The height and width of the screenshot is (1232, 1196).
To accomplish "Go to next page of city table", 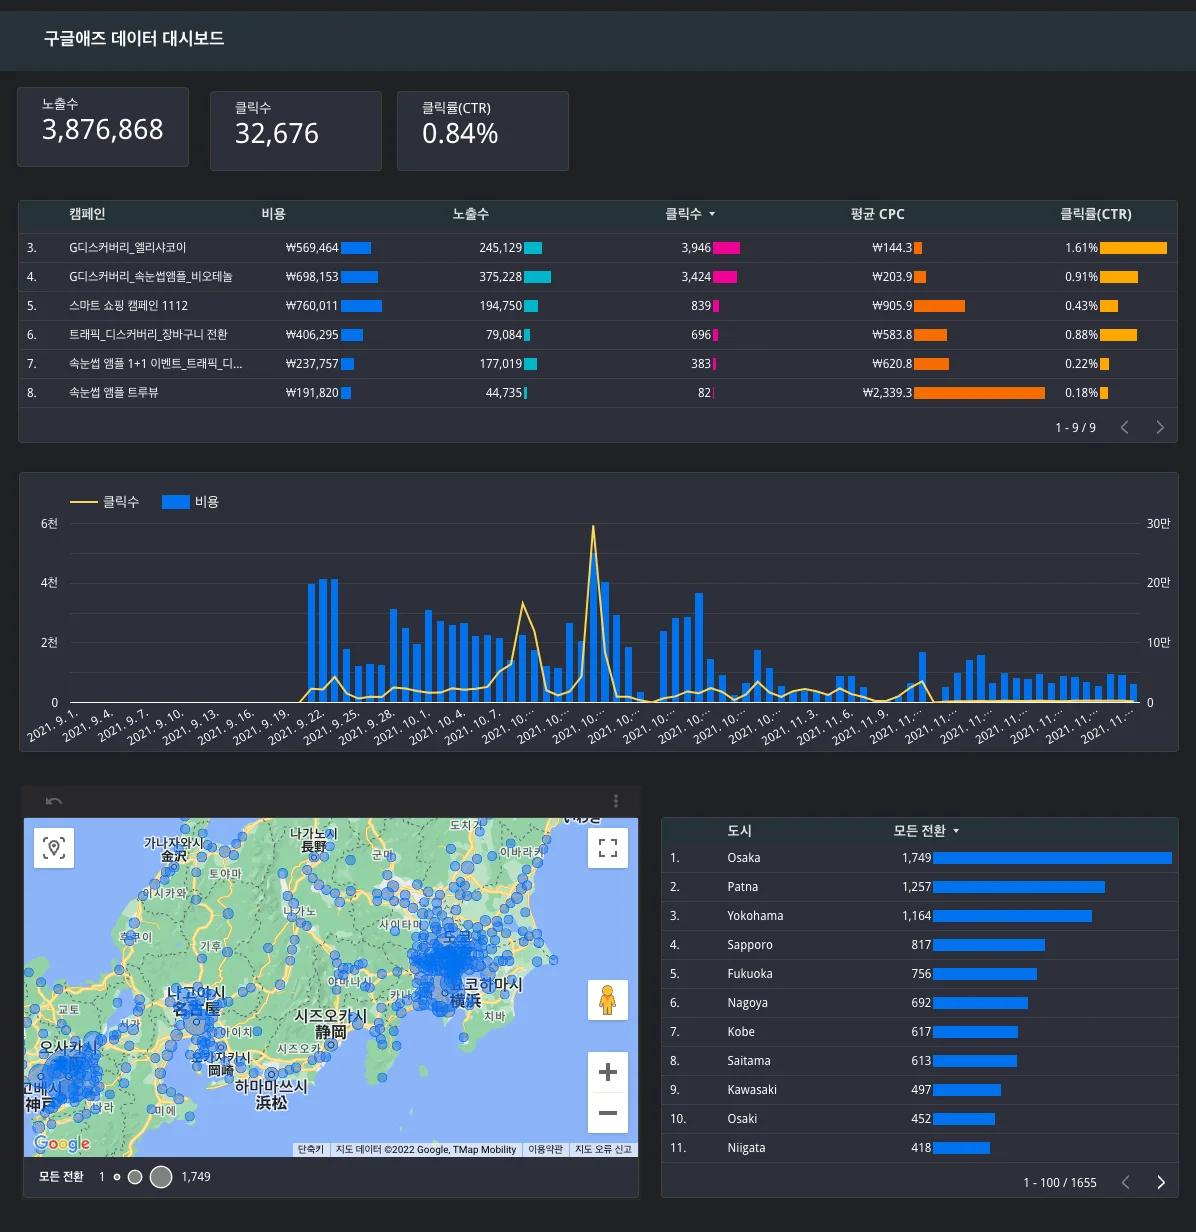I will point(1160,1182).
